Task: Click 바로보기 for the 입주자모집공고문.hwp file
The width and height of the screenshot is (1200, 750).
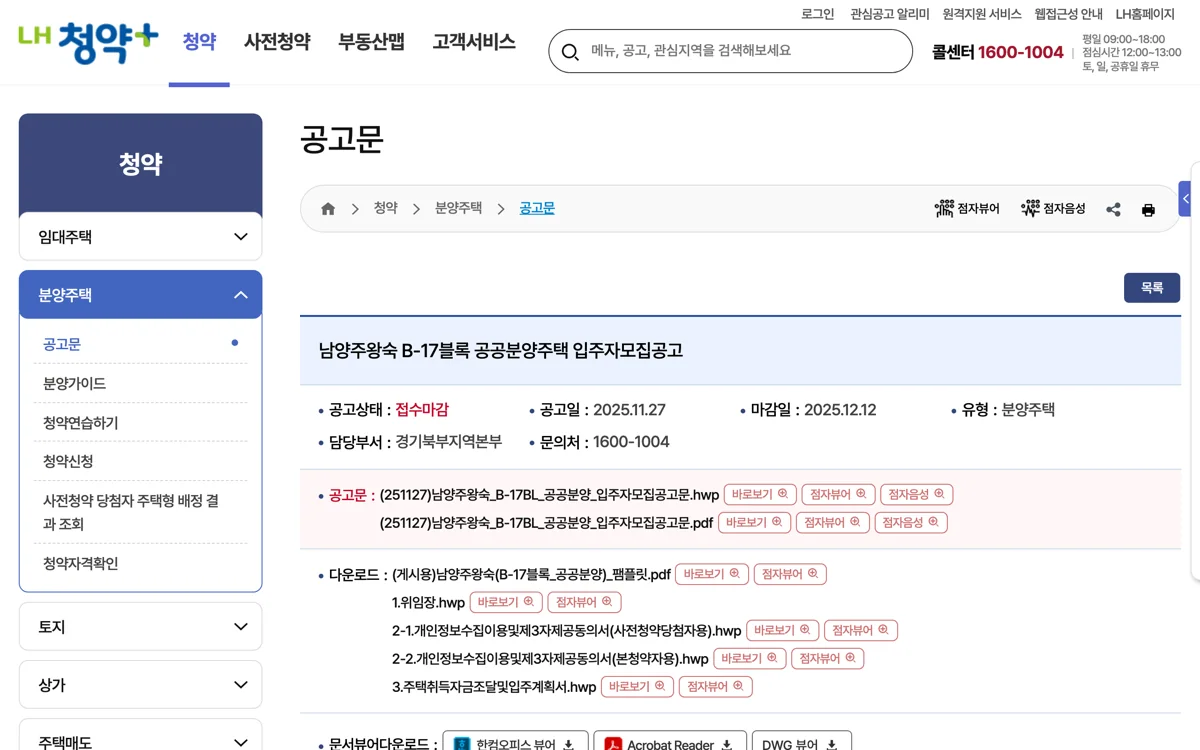Action: [760, 494]
